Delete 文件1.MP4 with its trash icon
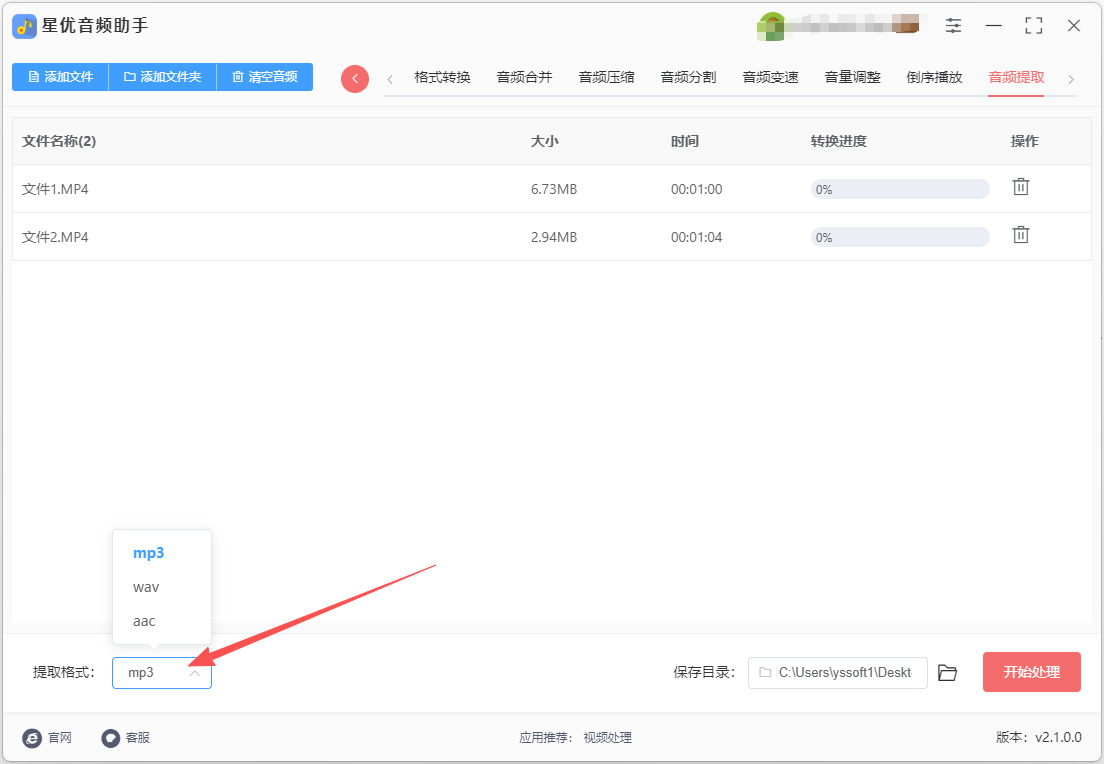Screen dimensions: 1104x764 [1020, 187]
